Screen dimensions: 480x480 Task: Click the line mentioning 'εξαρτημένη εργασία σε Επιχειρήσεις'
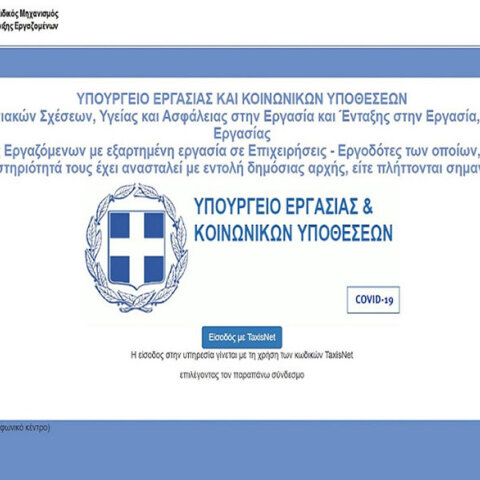240,151
